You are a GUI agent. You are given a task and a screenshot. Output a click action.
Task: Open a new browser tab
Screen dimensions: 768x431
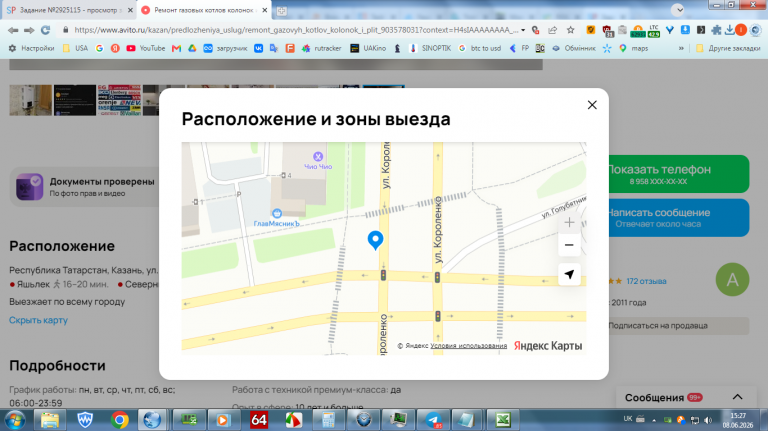281,10
